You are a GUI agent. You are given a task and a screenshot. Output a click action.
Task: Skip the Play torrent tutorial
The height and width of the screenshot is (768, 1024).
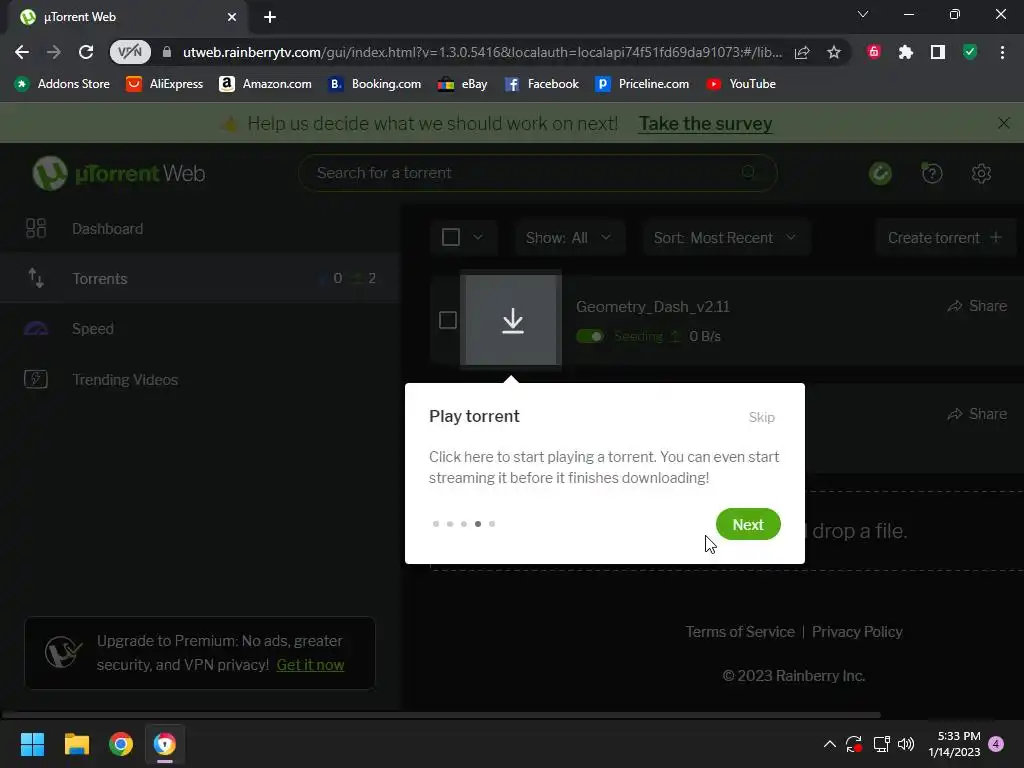click(761, 417)
